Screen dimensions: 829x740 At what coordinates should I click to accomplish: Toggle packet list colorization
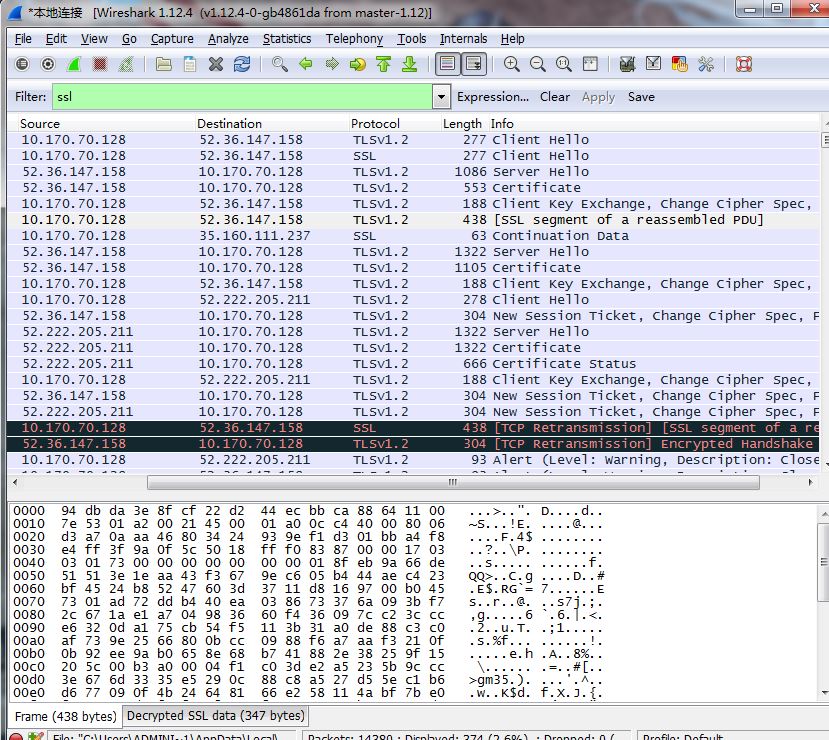448,64
